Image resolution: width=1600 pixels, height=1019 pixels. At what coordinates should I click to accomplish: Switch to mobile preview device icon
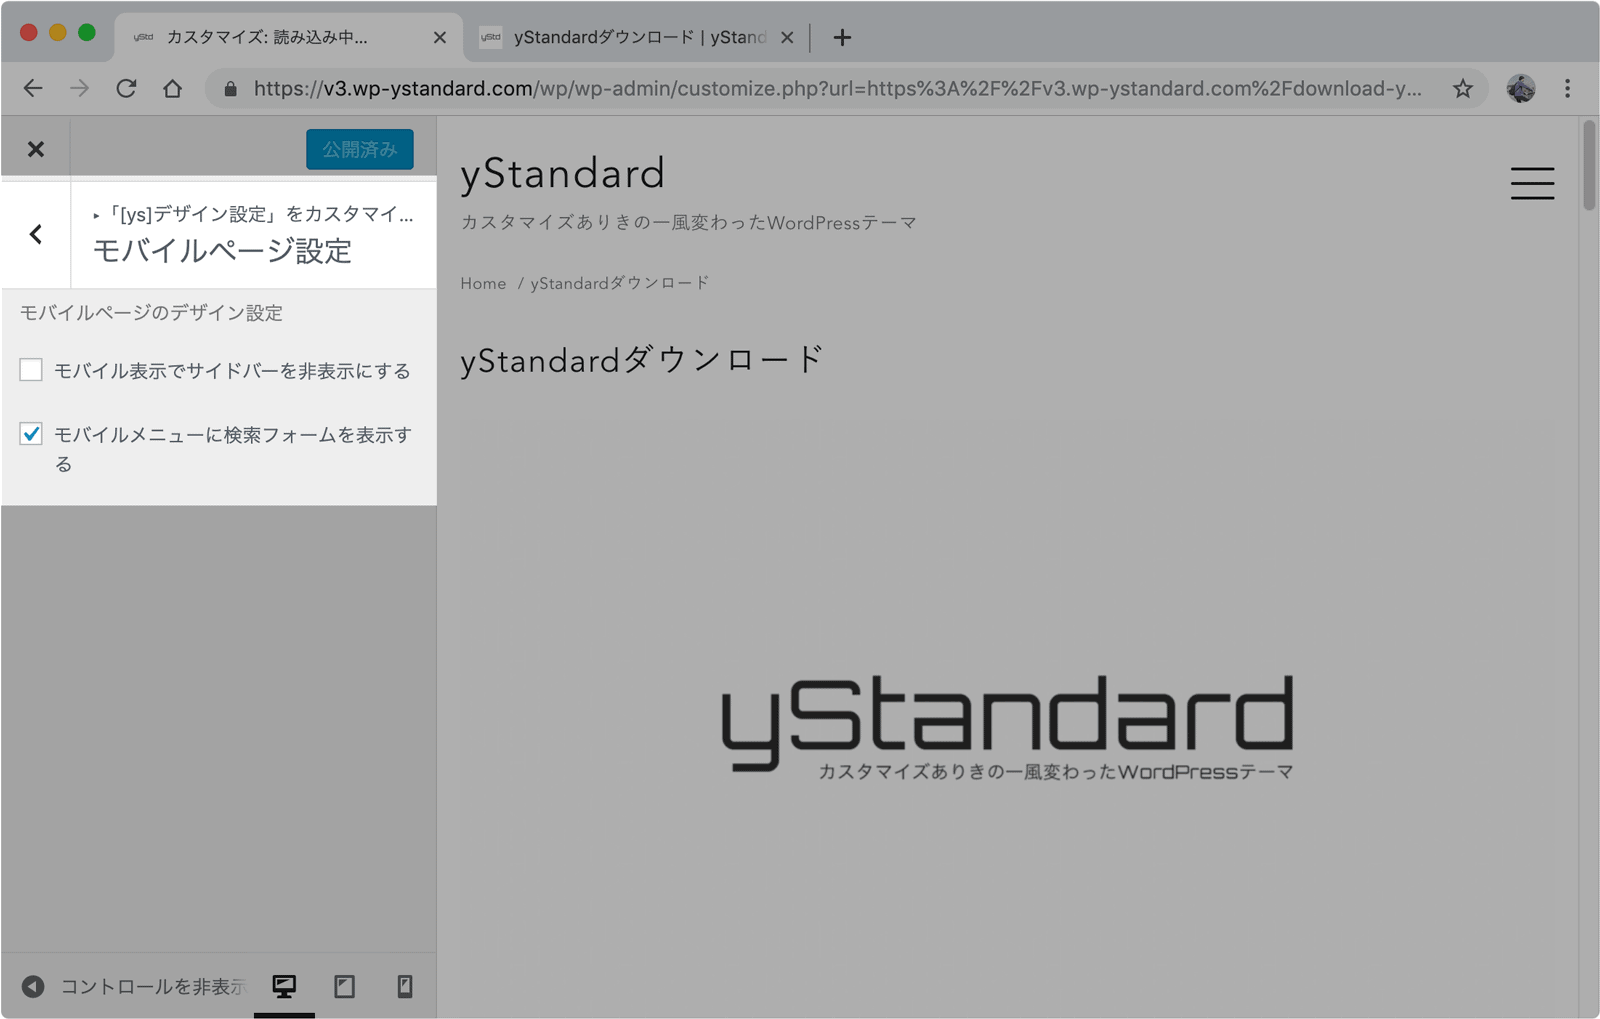pos(405,987)
